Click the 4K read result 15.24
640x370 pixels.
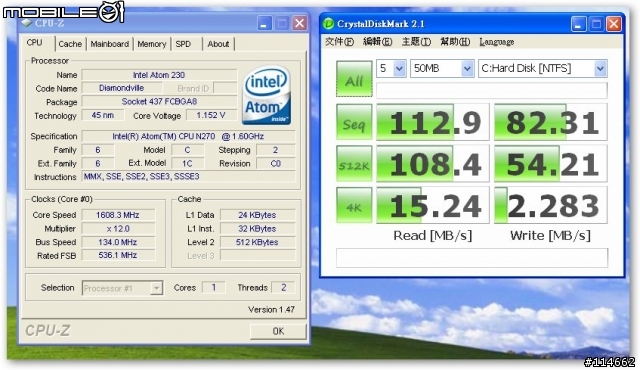click(x=433, y=206)
